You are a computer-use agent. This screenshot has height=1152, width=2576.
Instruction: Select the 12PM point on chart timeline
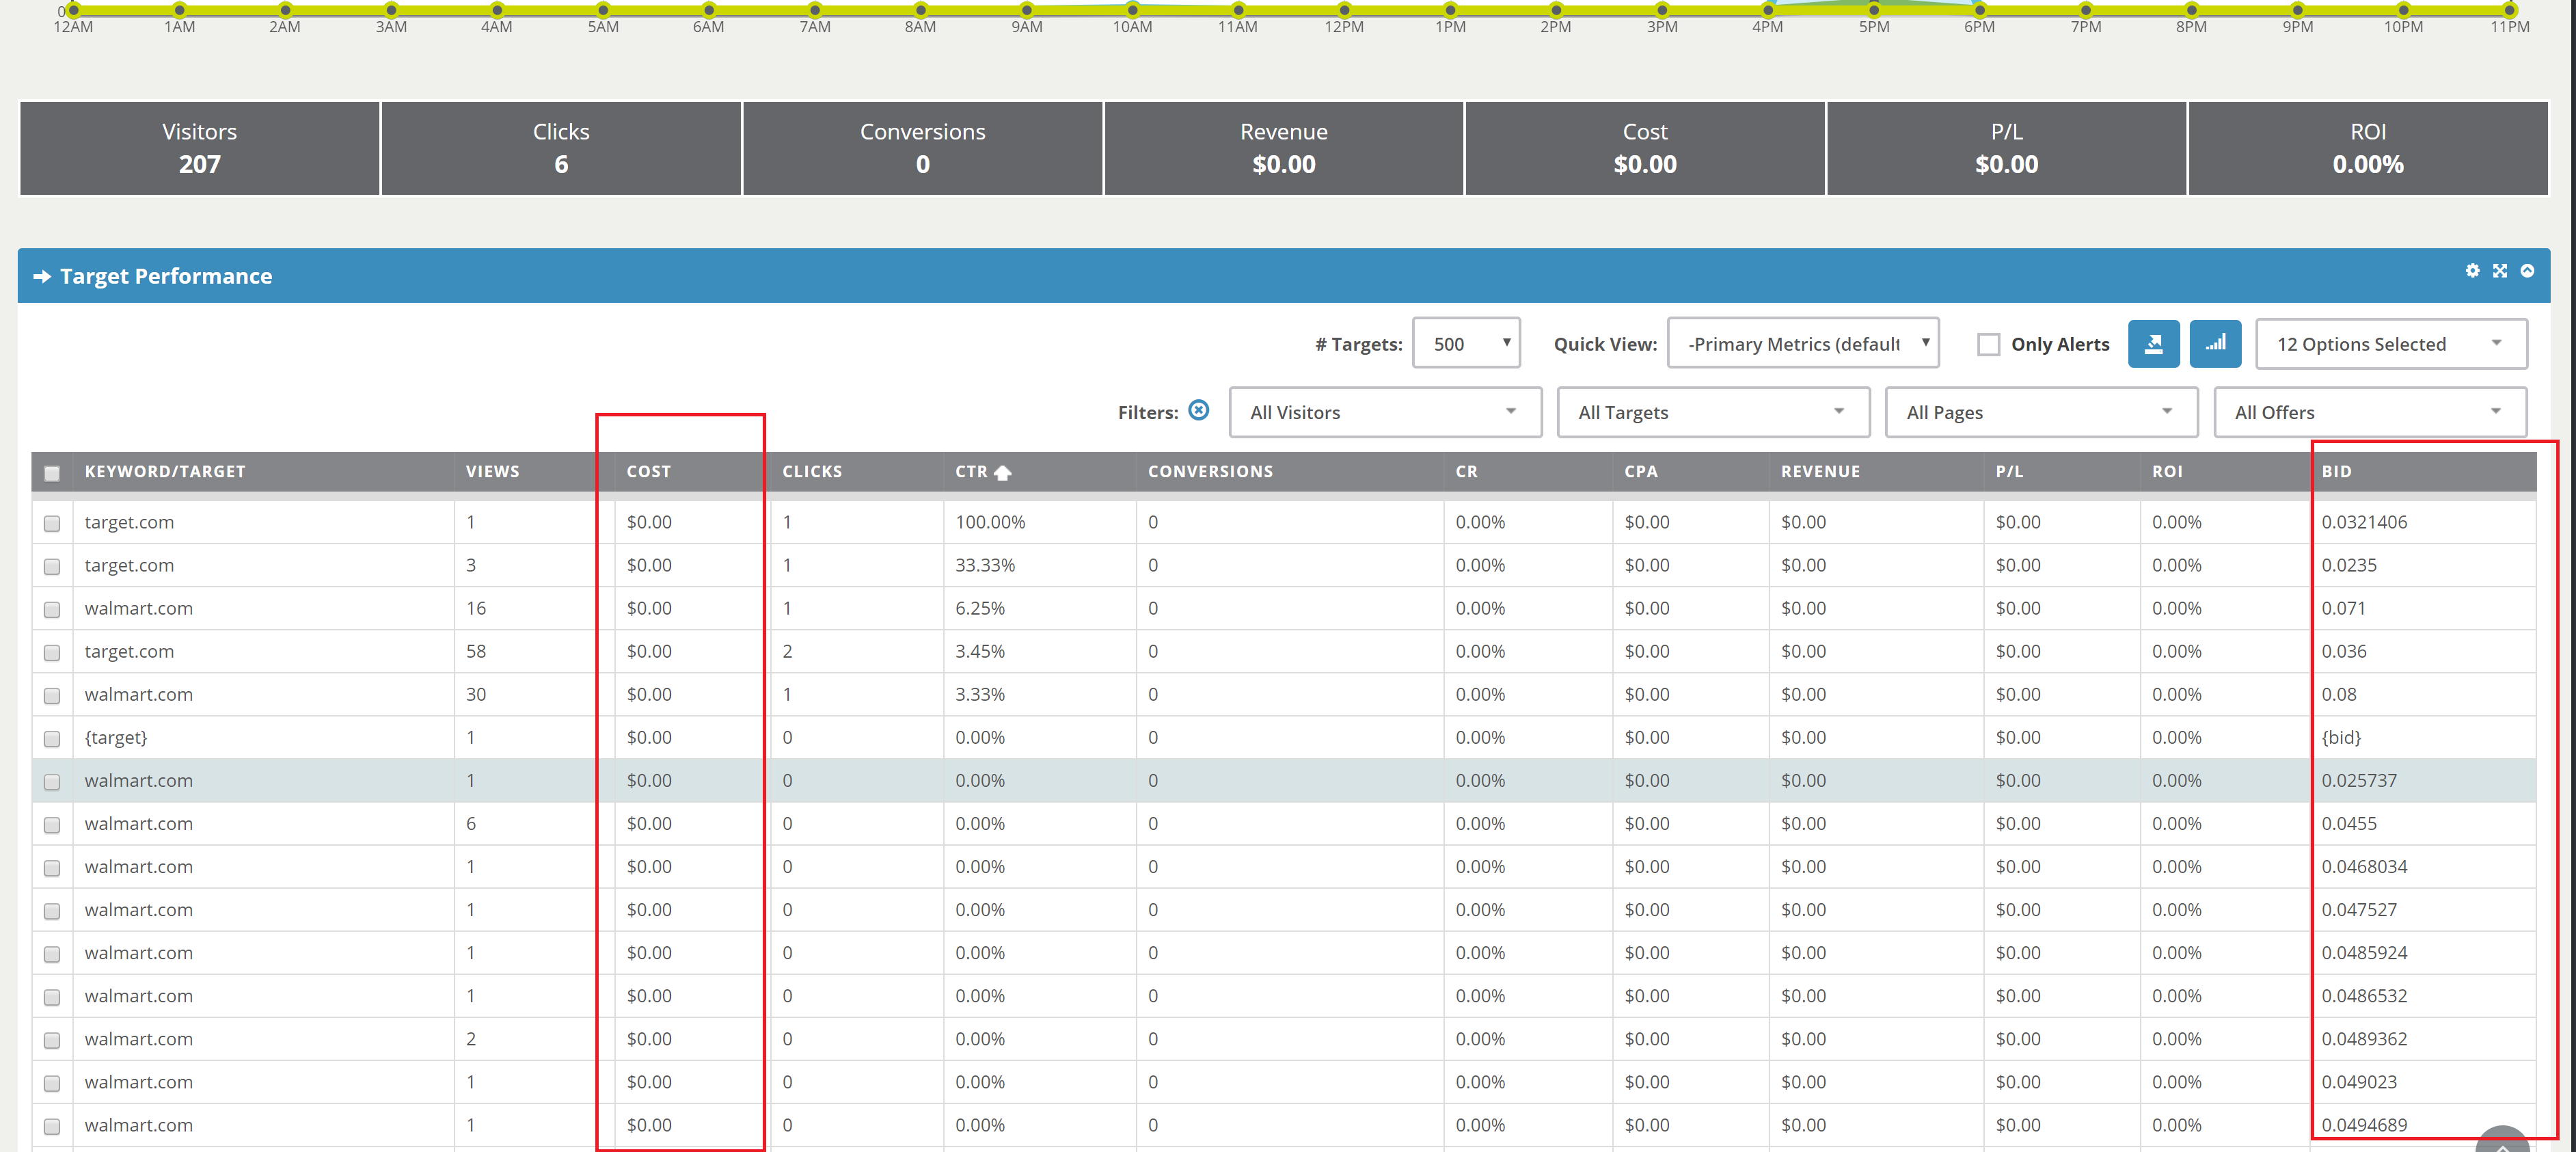[x=1344, y=10]
